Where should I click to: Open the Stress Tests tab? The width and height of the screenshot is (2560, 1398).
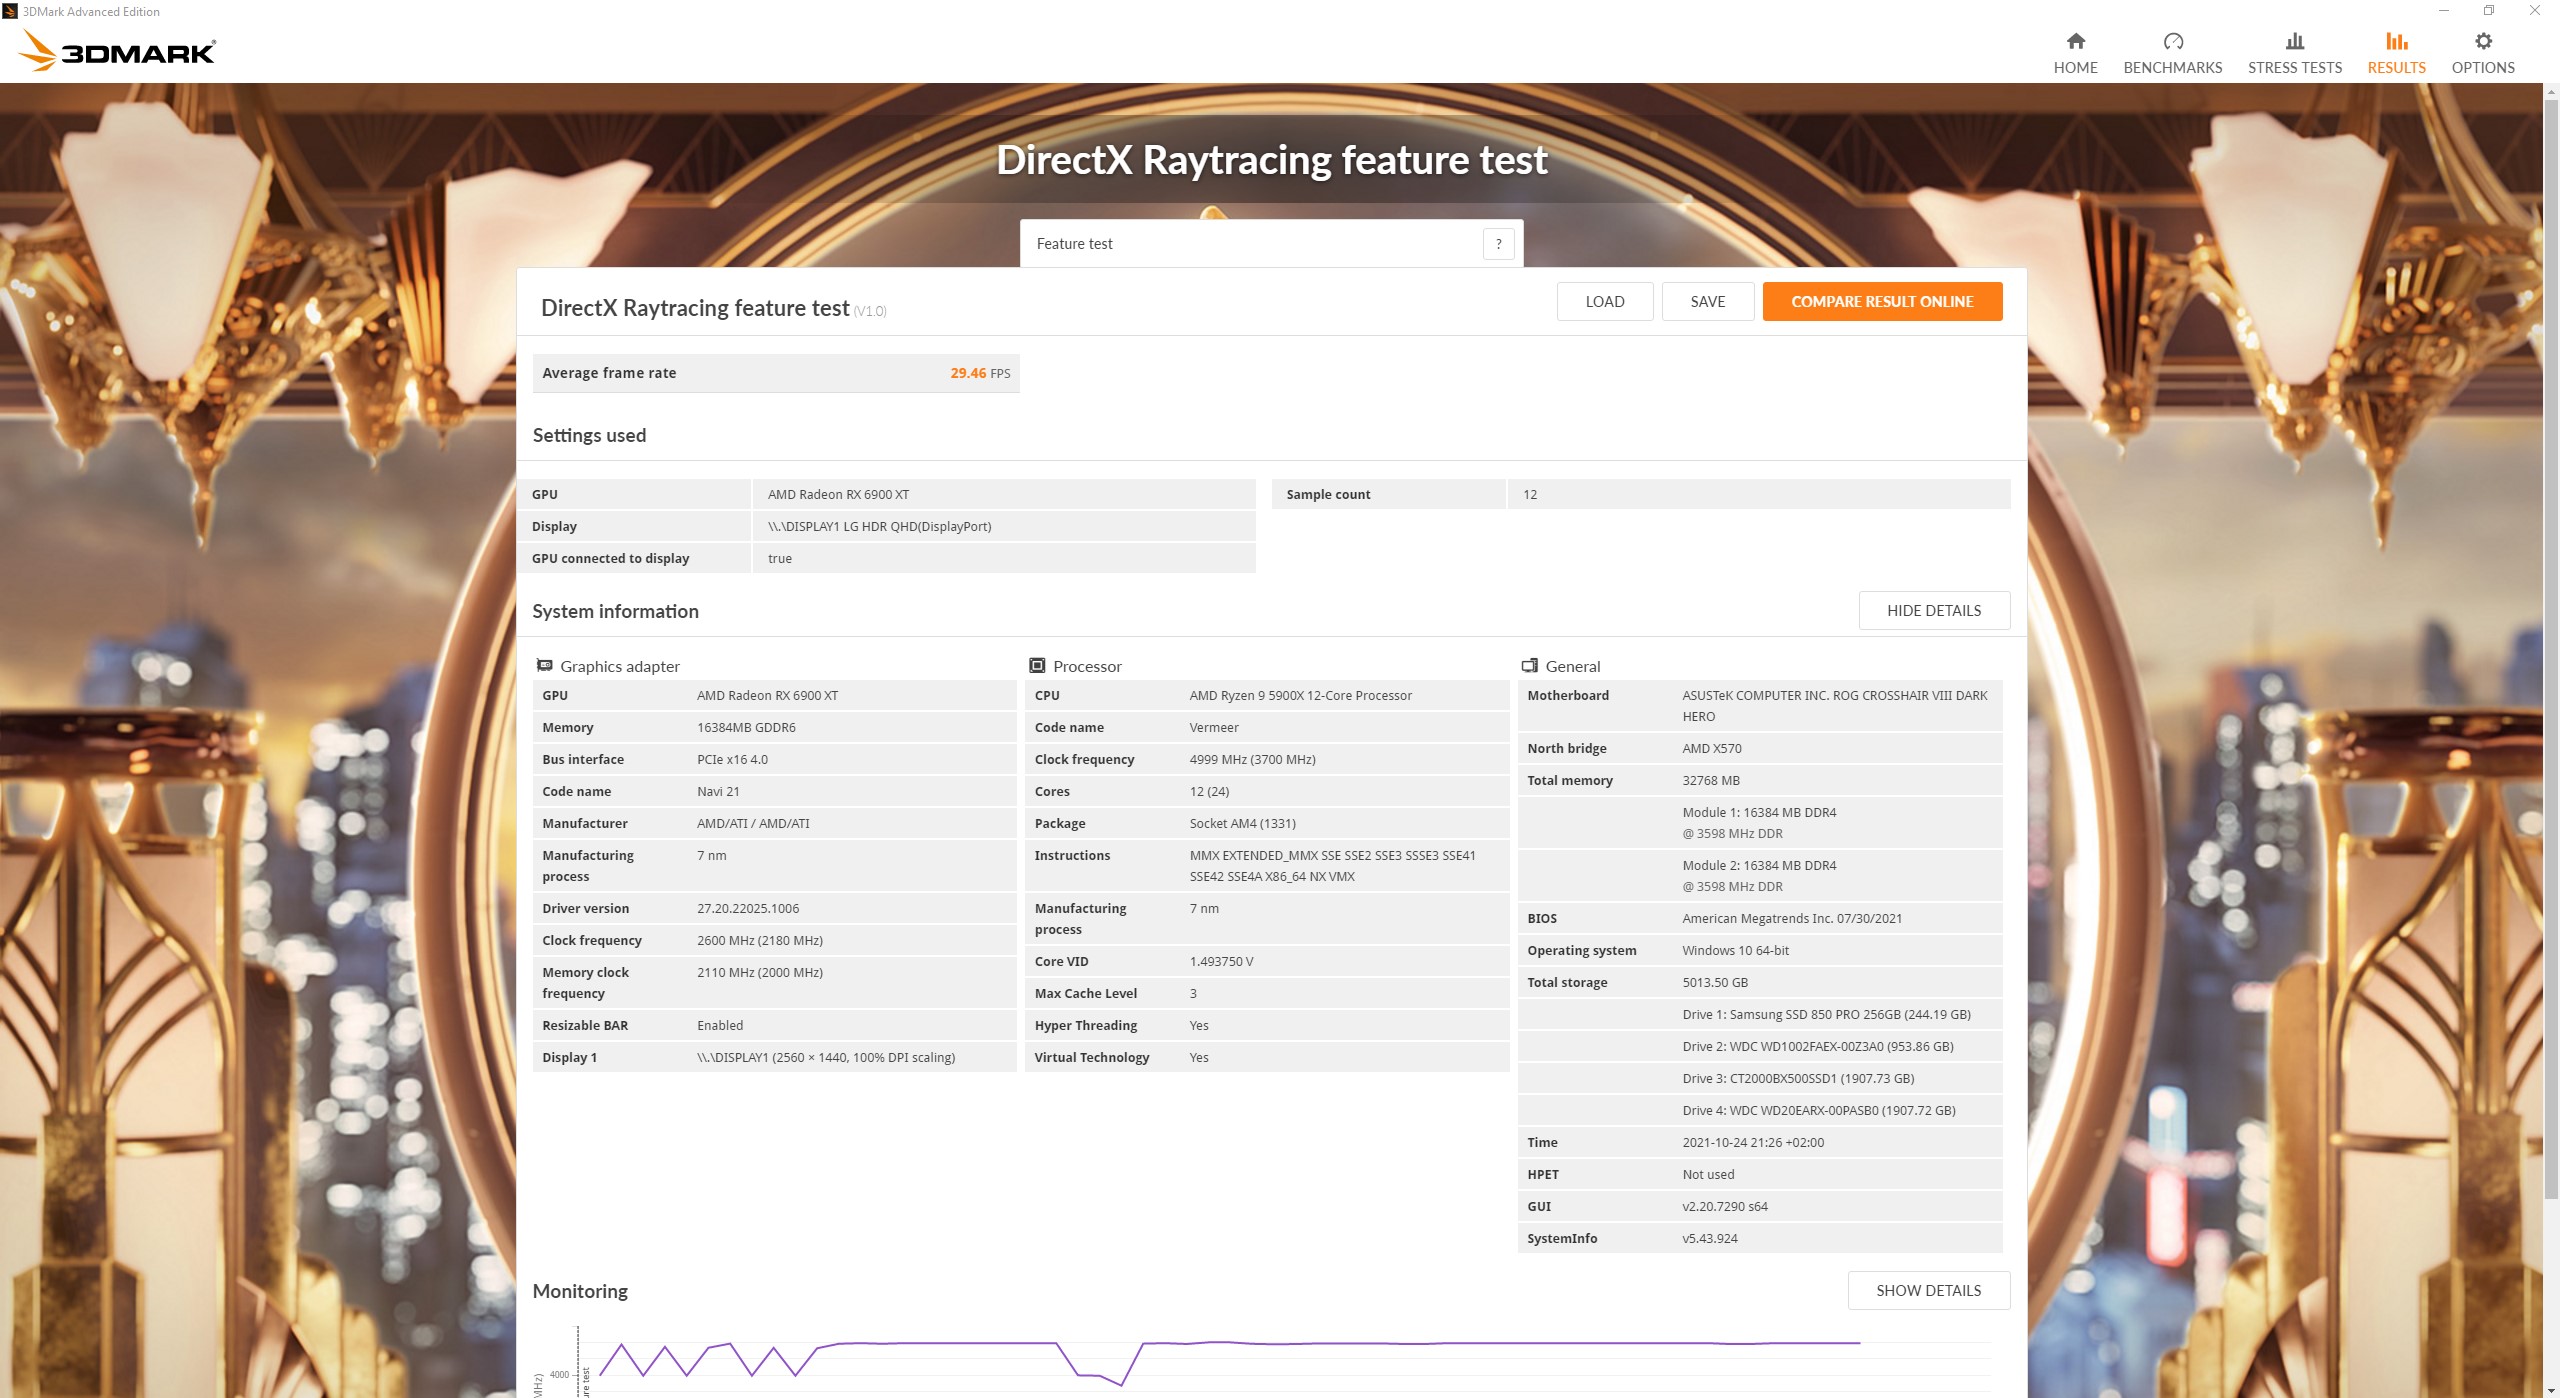(2294, 54)
